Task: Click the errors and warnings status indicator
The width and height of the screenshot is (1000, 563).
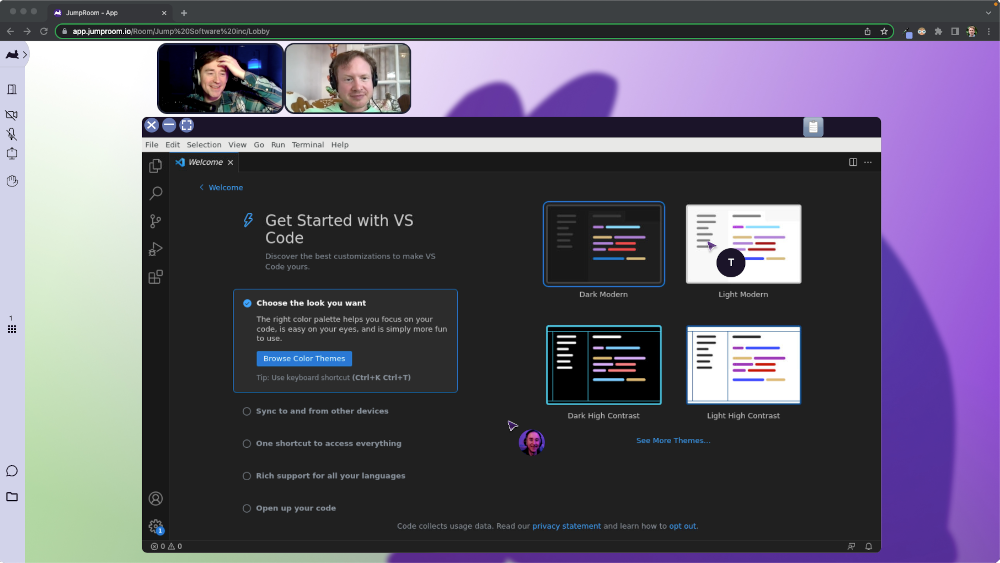Action: pyautogui.click(x=166, y=546)
